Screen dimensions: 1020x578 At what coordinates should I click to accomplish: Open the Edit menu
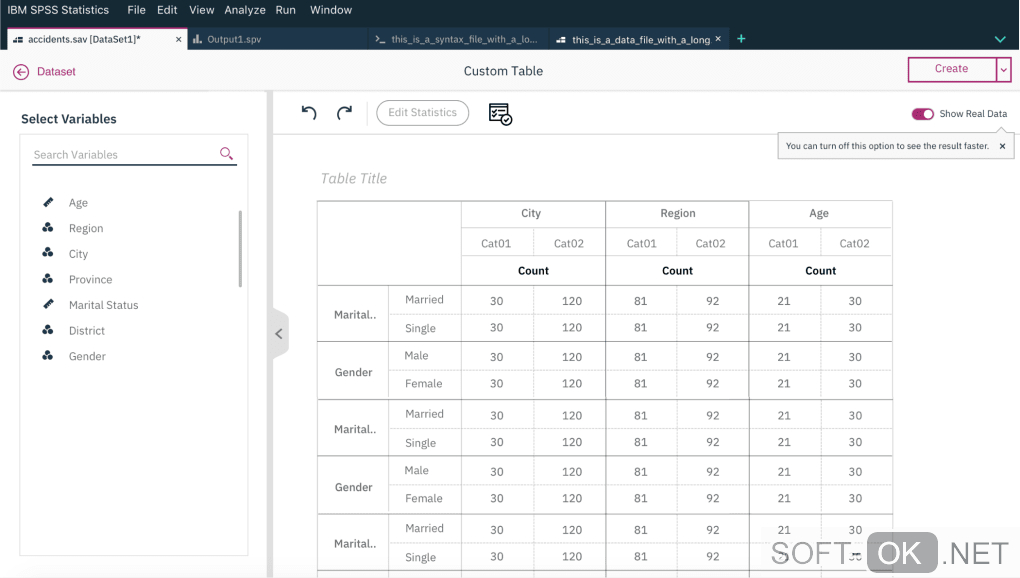(x=167, y=10)
